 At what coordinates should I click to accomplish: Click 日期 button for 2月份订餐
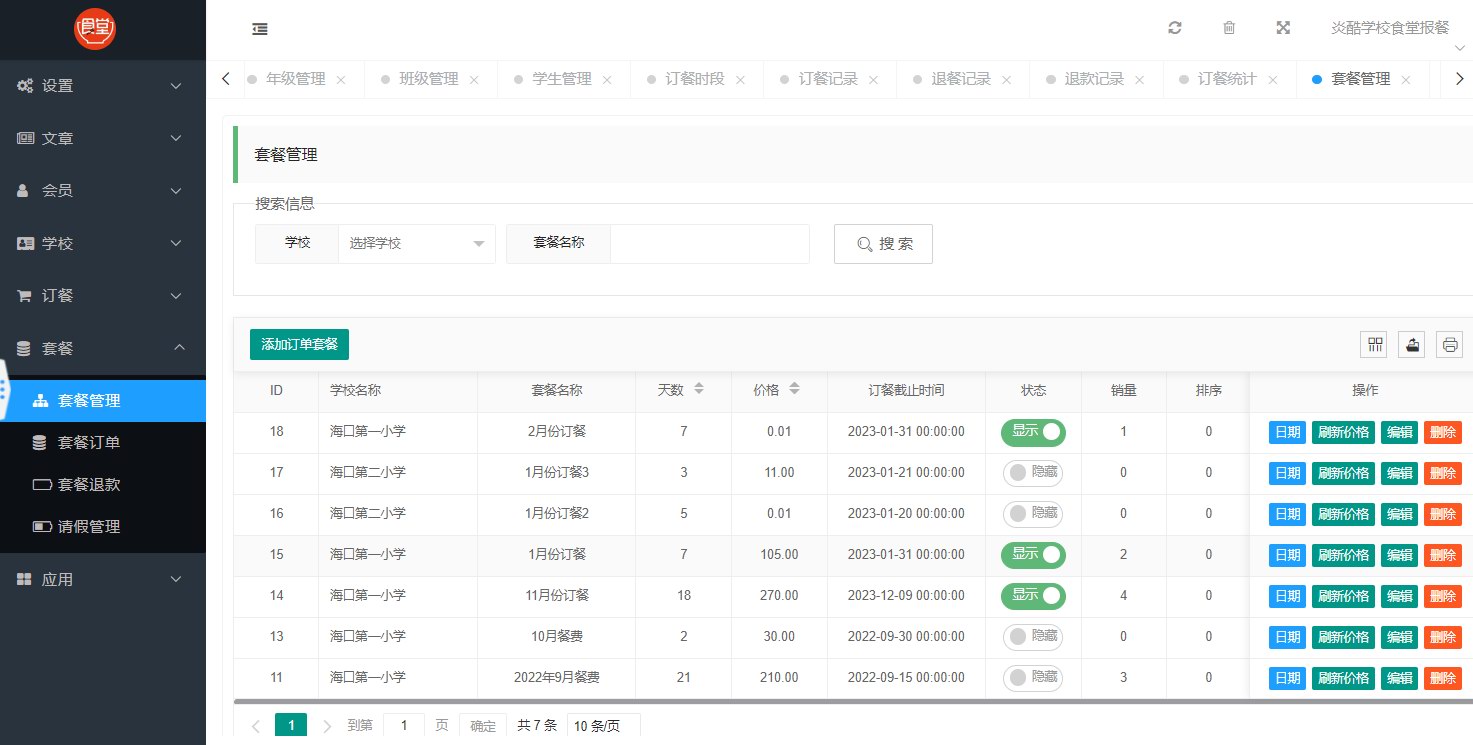click(1287, 432)
